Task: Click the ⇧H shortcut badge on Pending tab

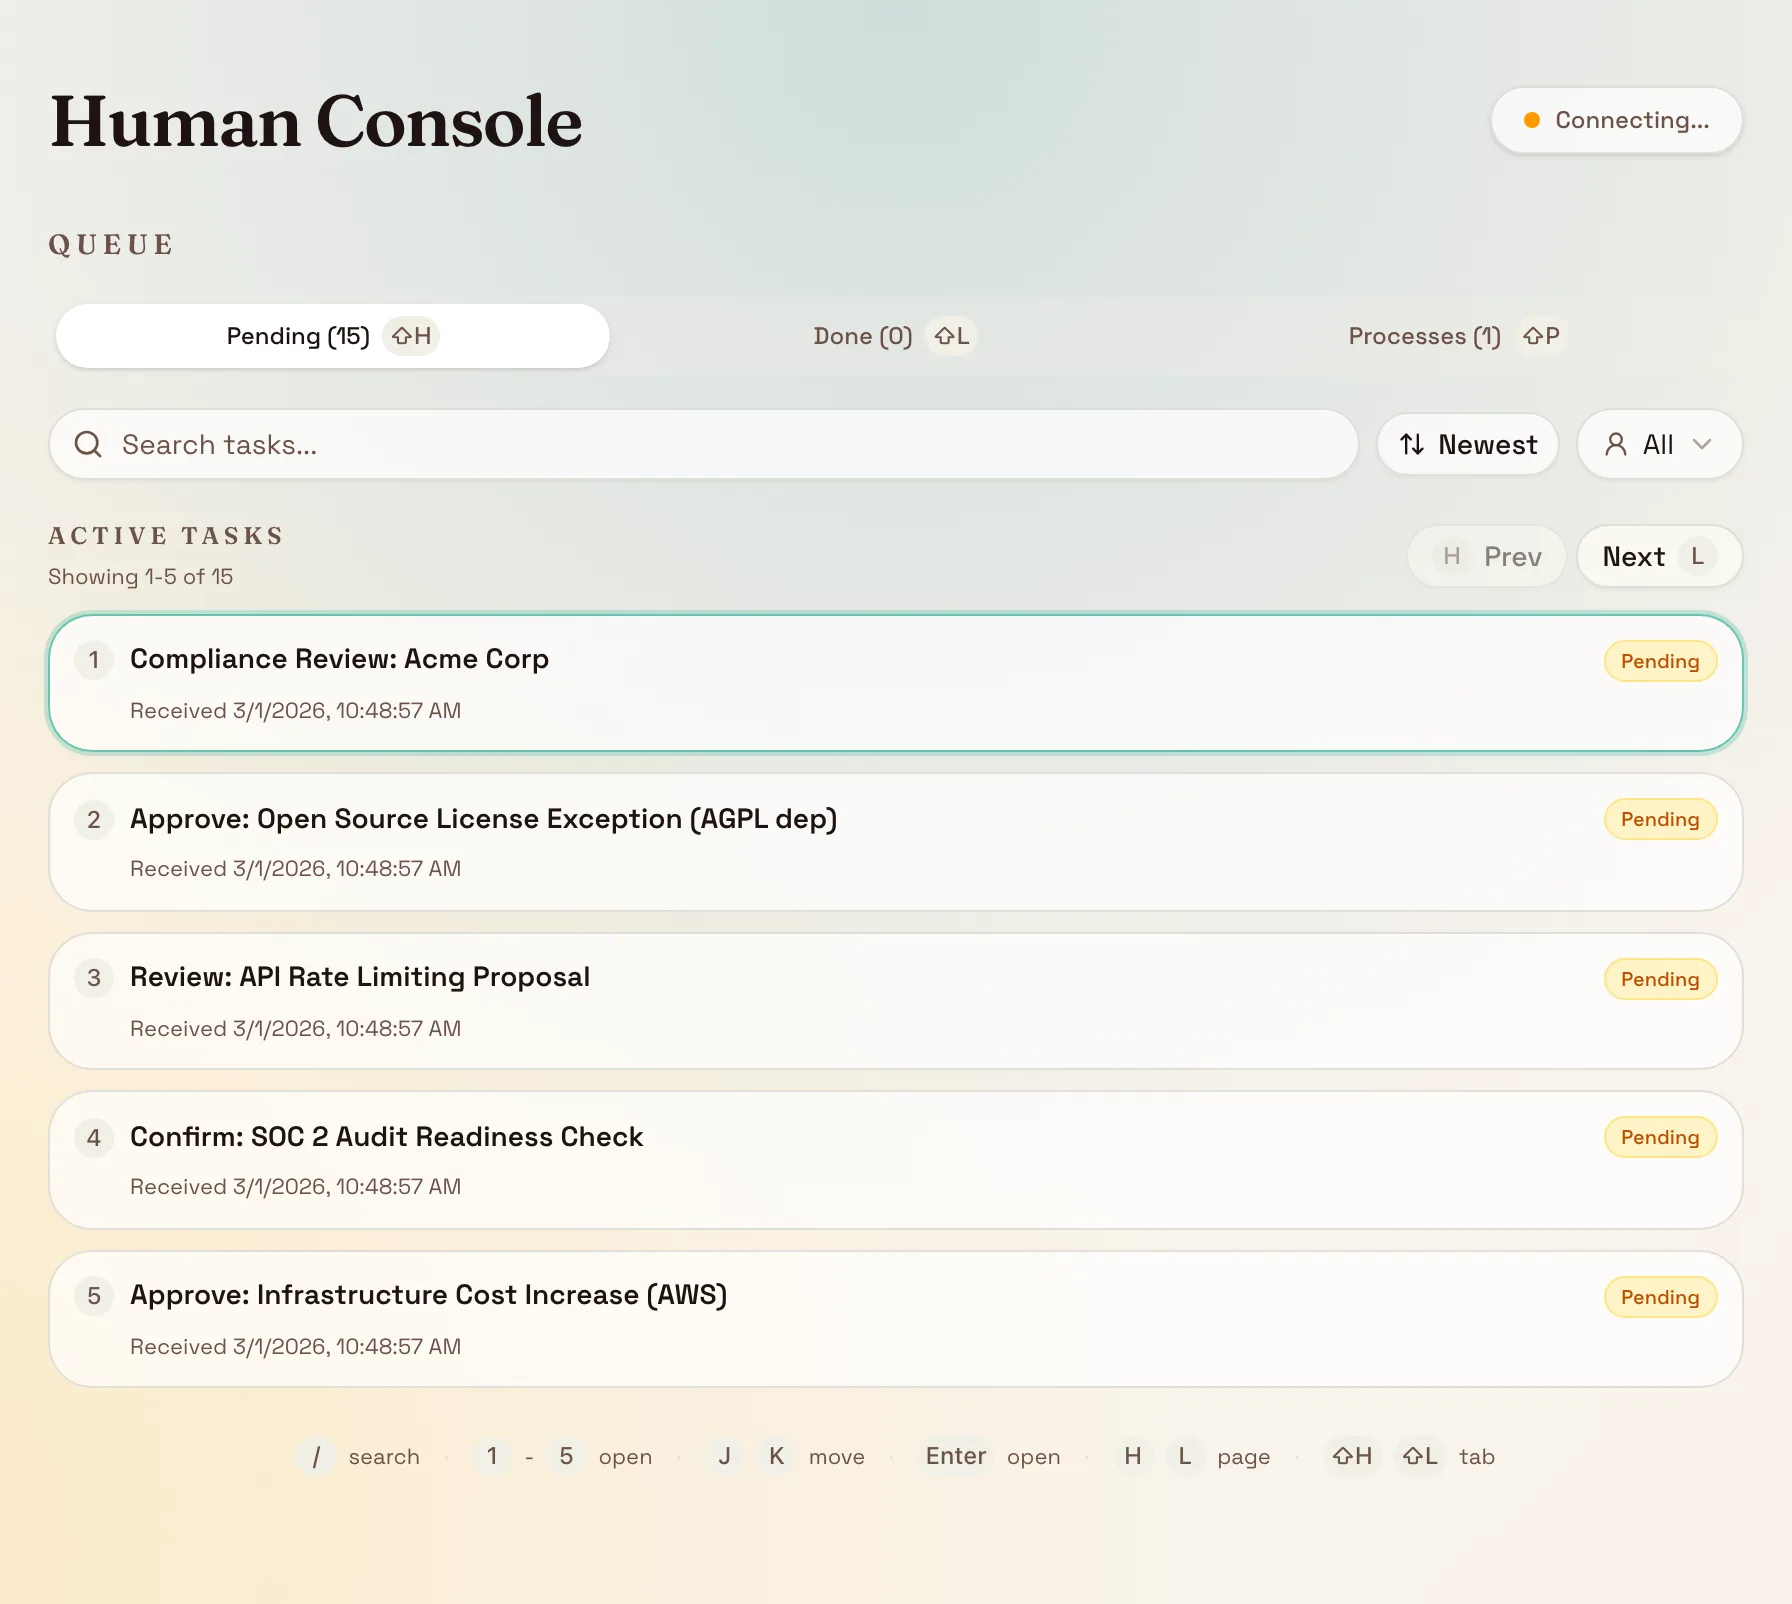Action: click(410, 336)
